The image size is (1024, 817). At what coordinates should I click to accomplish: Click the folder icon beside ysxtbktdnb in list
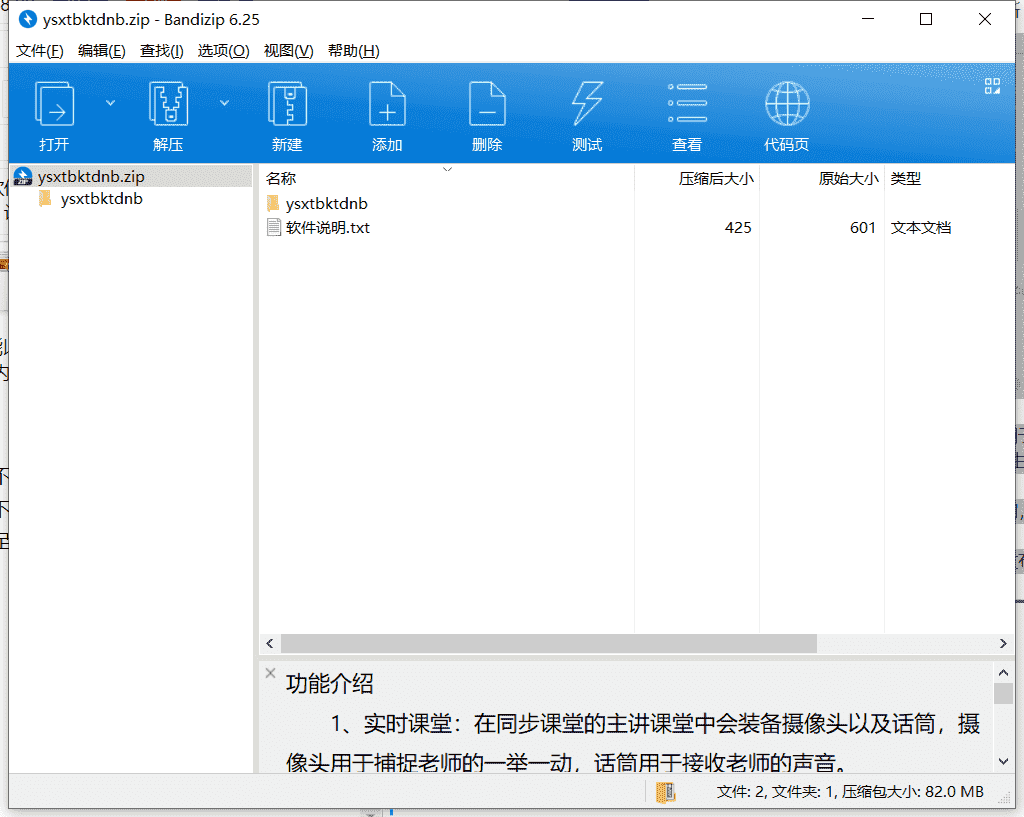[273, 203]
